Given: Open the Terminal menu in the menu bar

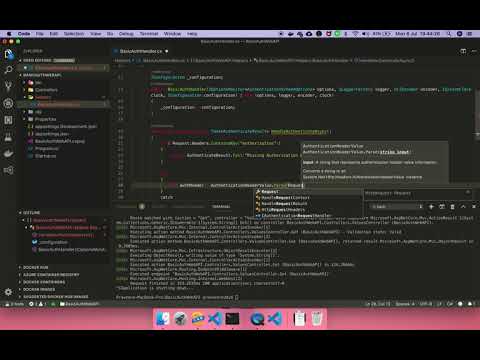Looking at the screenshot, I should (149, 34).
